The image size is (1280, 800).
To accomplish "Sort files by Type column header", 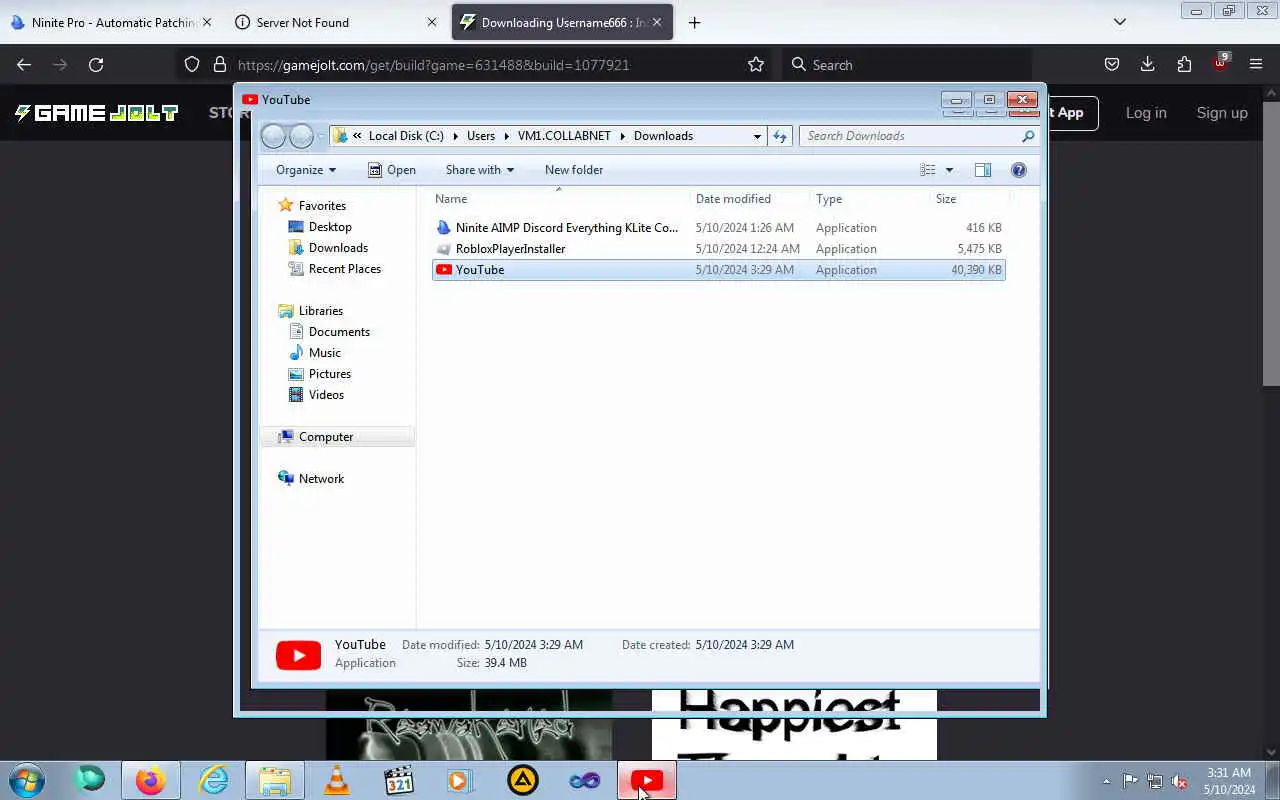I will pos(870,199).
